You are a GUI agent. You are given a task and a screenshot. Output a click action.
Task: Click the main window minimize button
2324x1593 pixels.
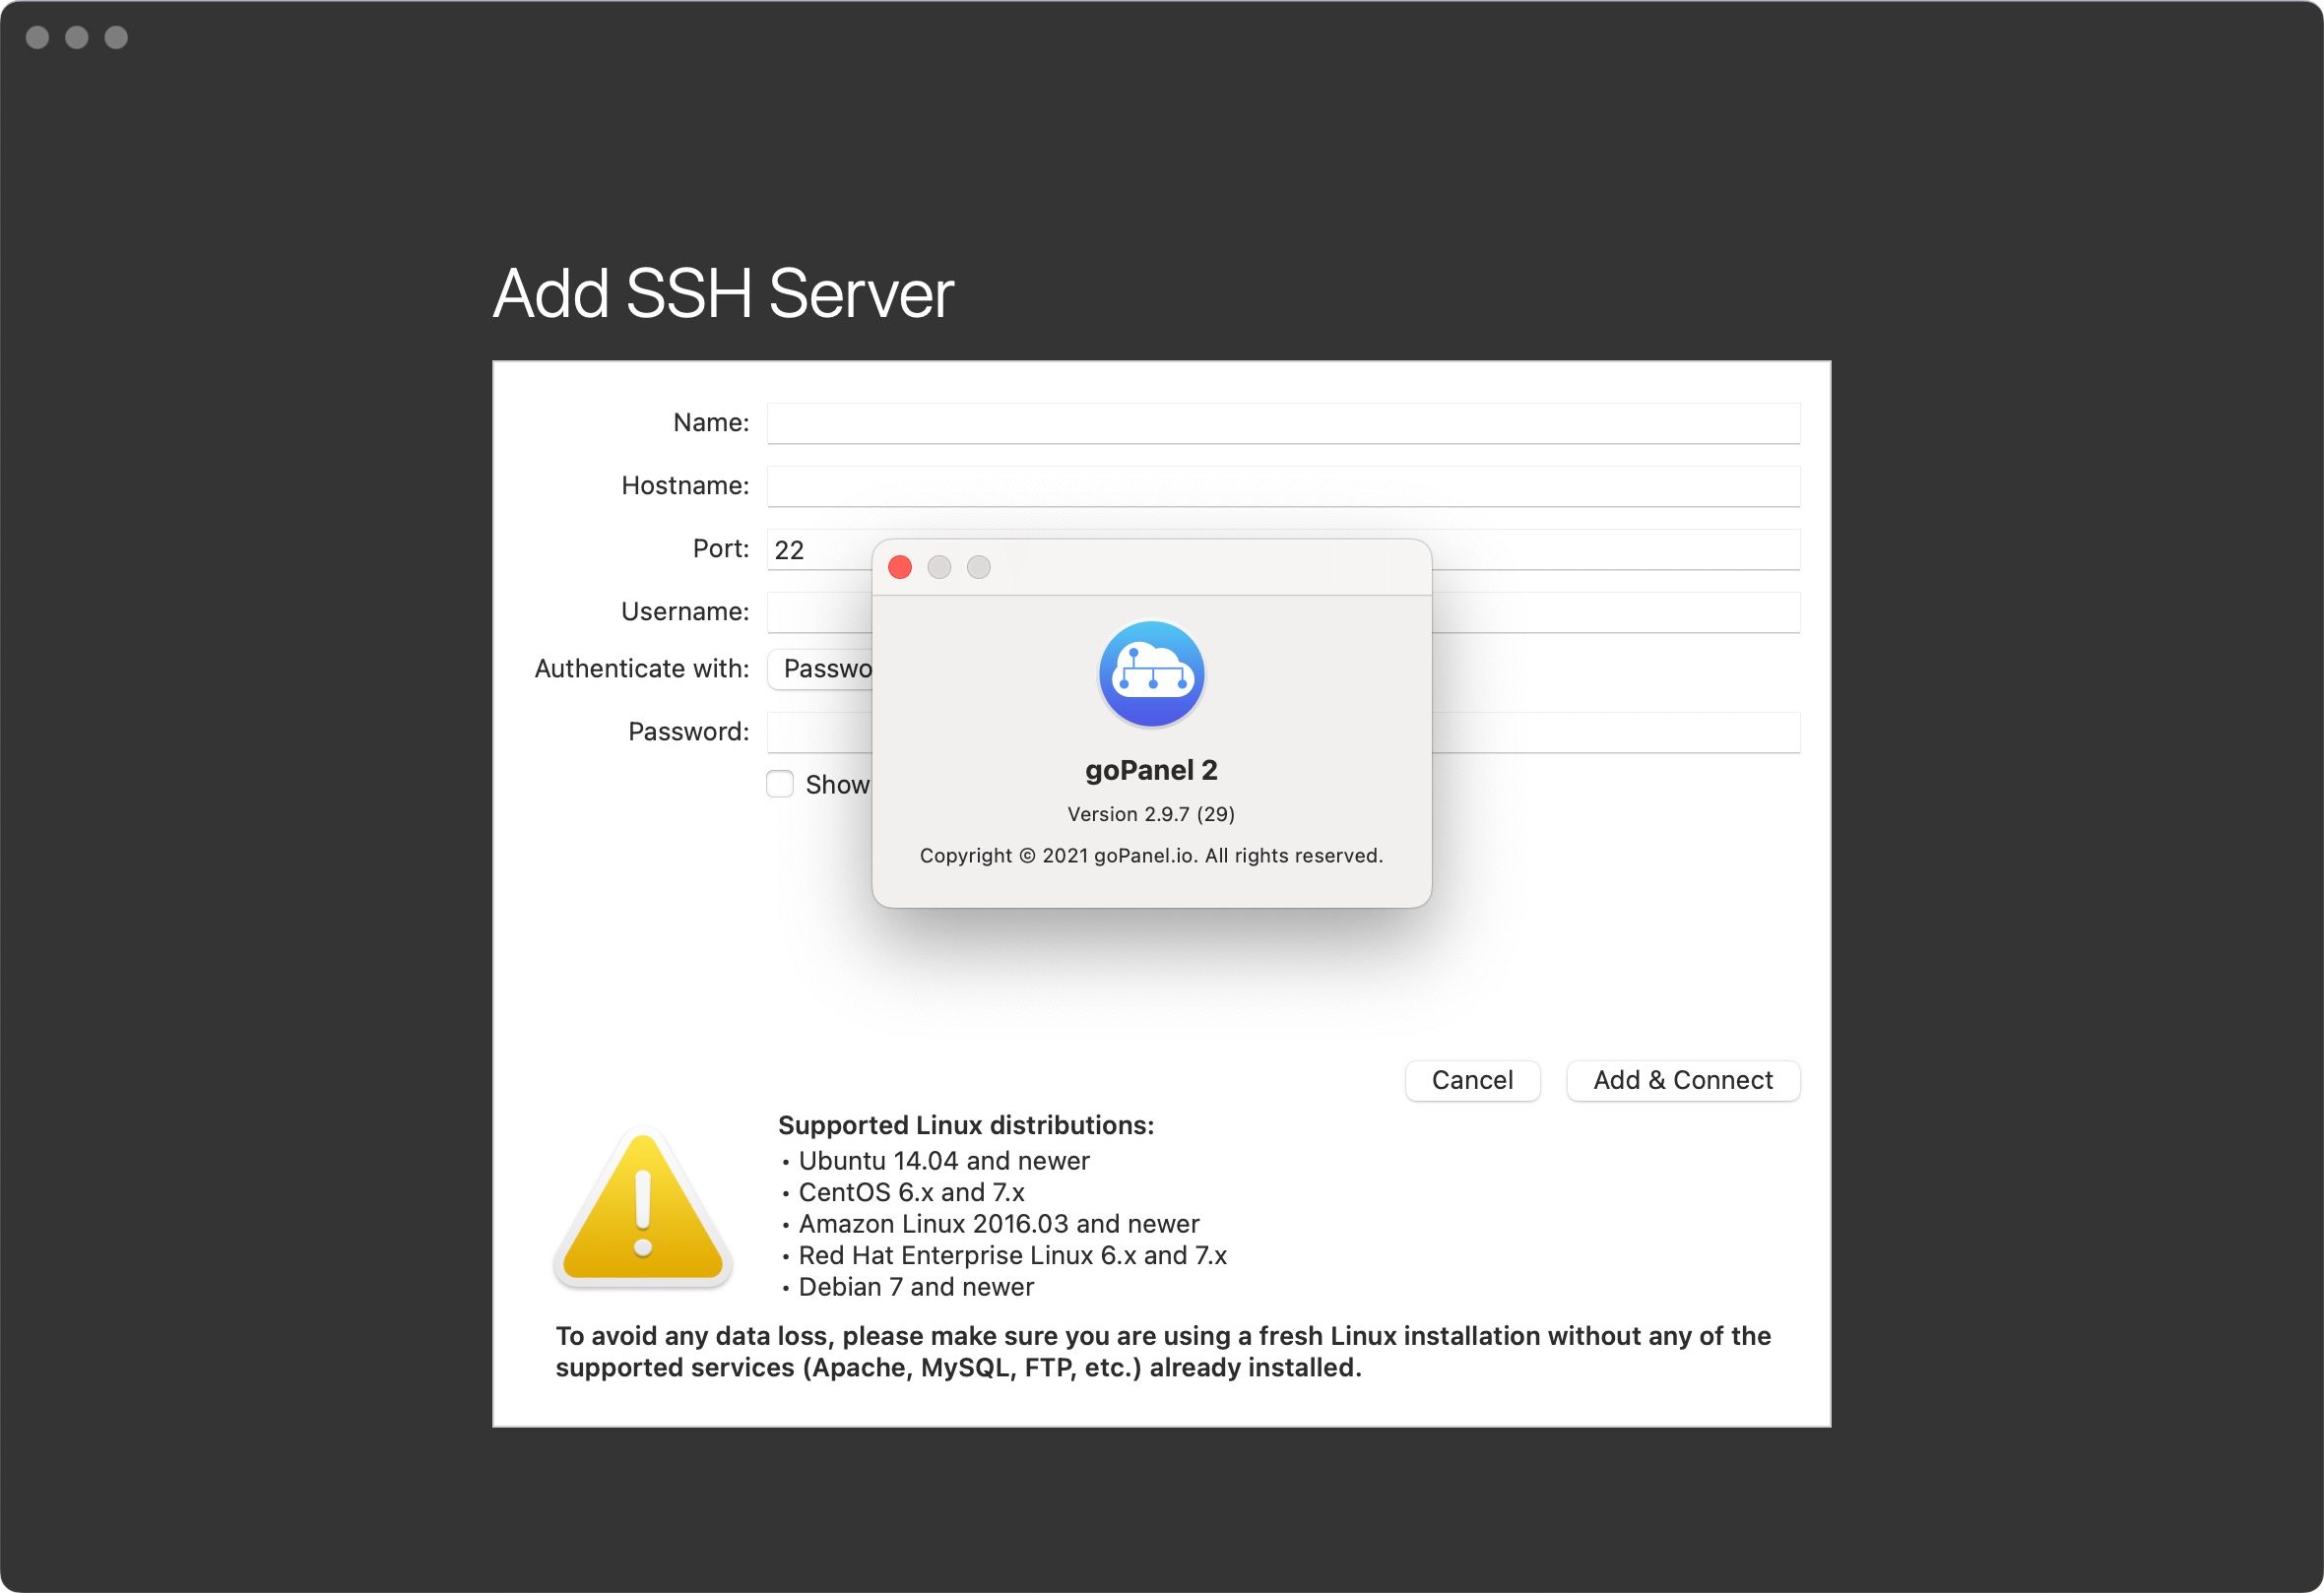point(77,37)
